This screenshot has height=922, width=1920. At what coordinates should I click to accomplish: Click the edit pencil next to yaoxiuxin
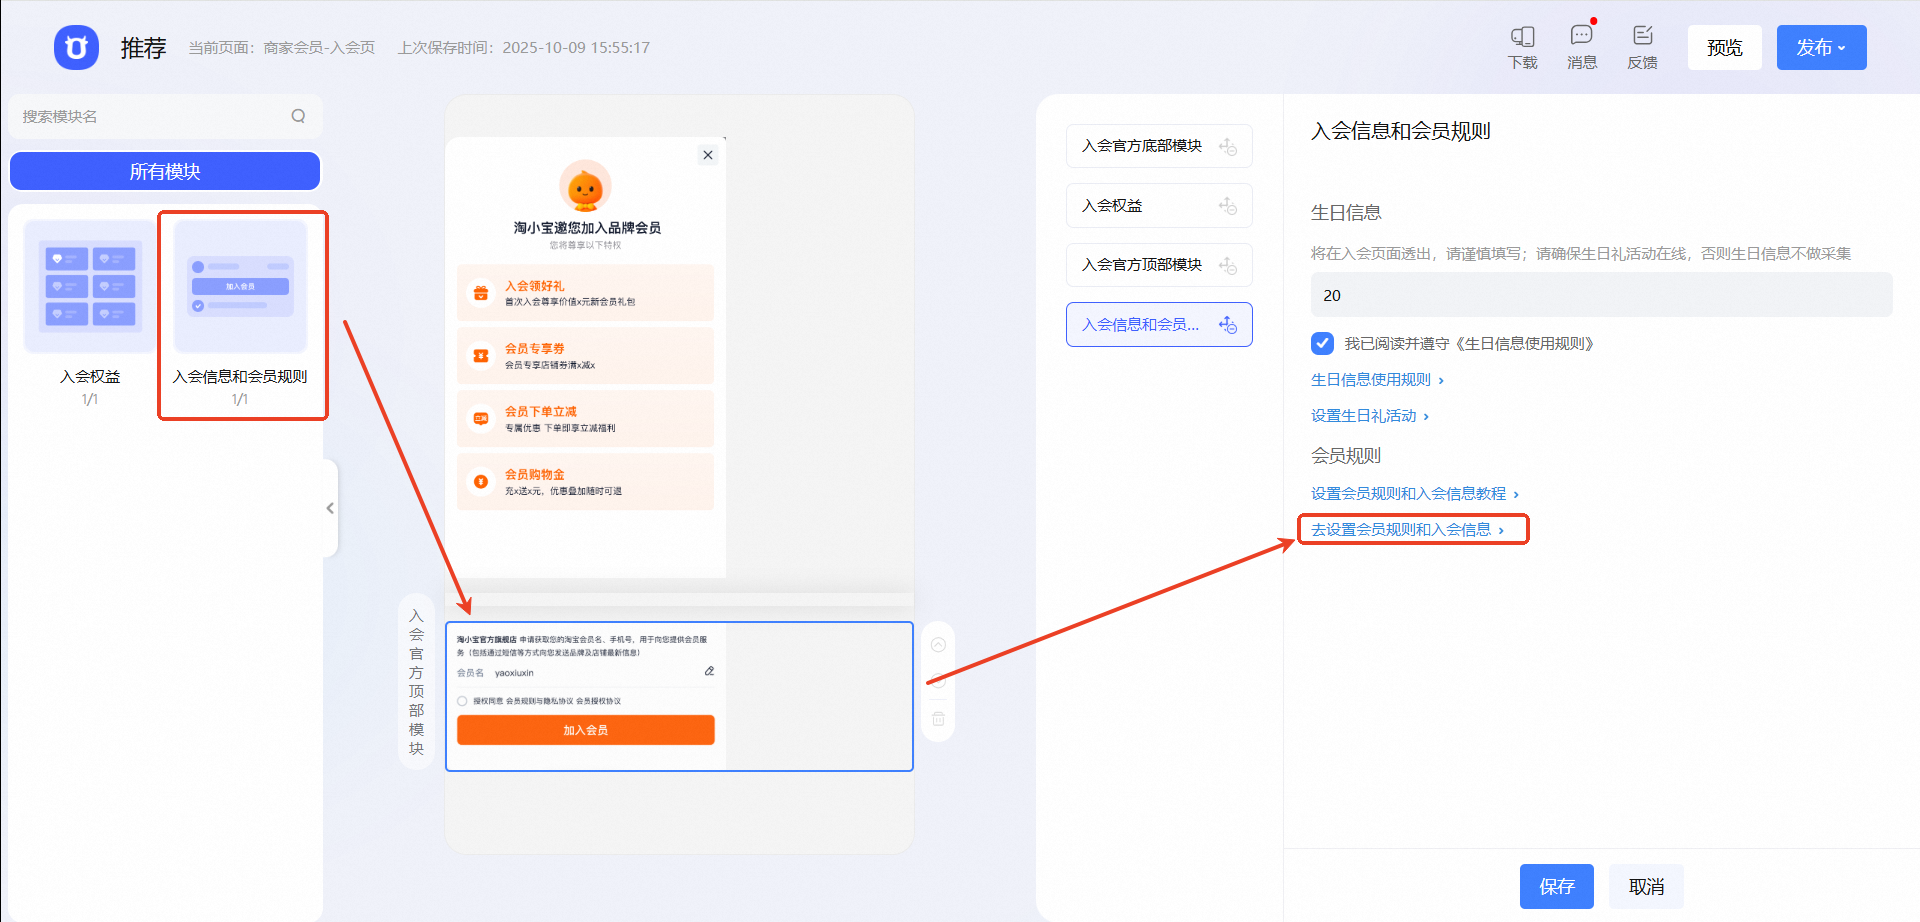click(x=709, y=672)
